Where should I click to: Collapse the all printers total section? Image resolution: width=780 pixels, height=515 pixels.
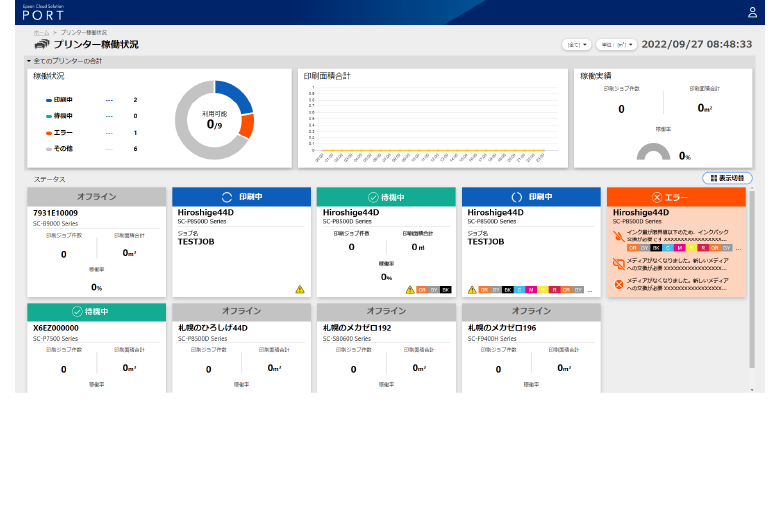(30, 61)
